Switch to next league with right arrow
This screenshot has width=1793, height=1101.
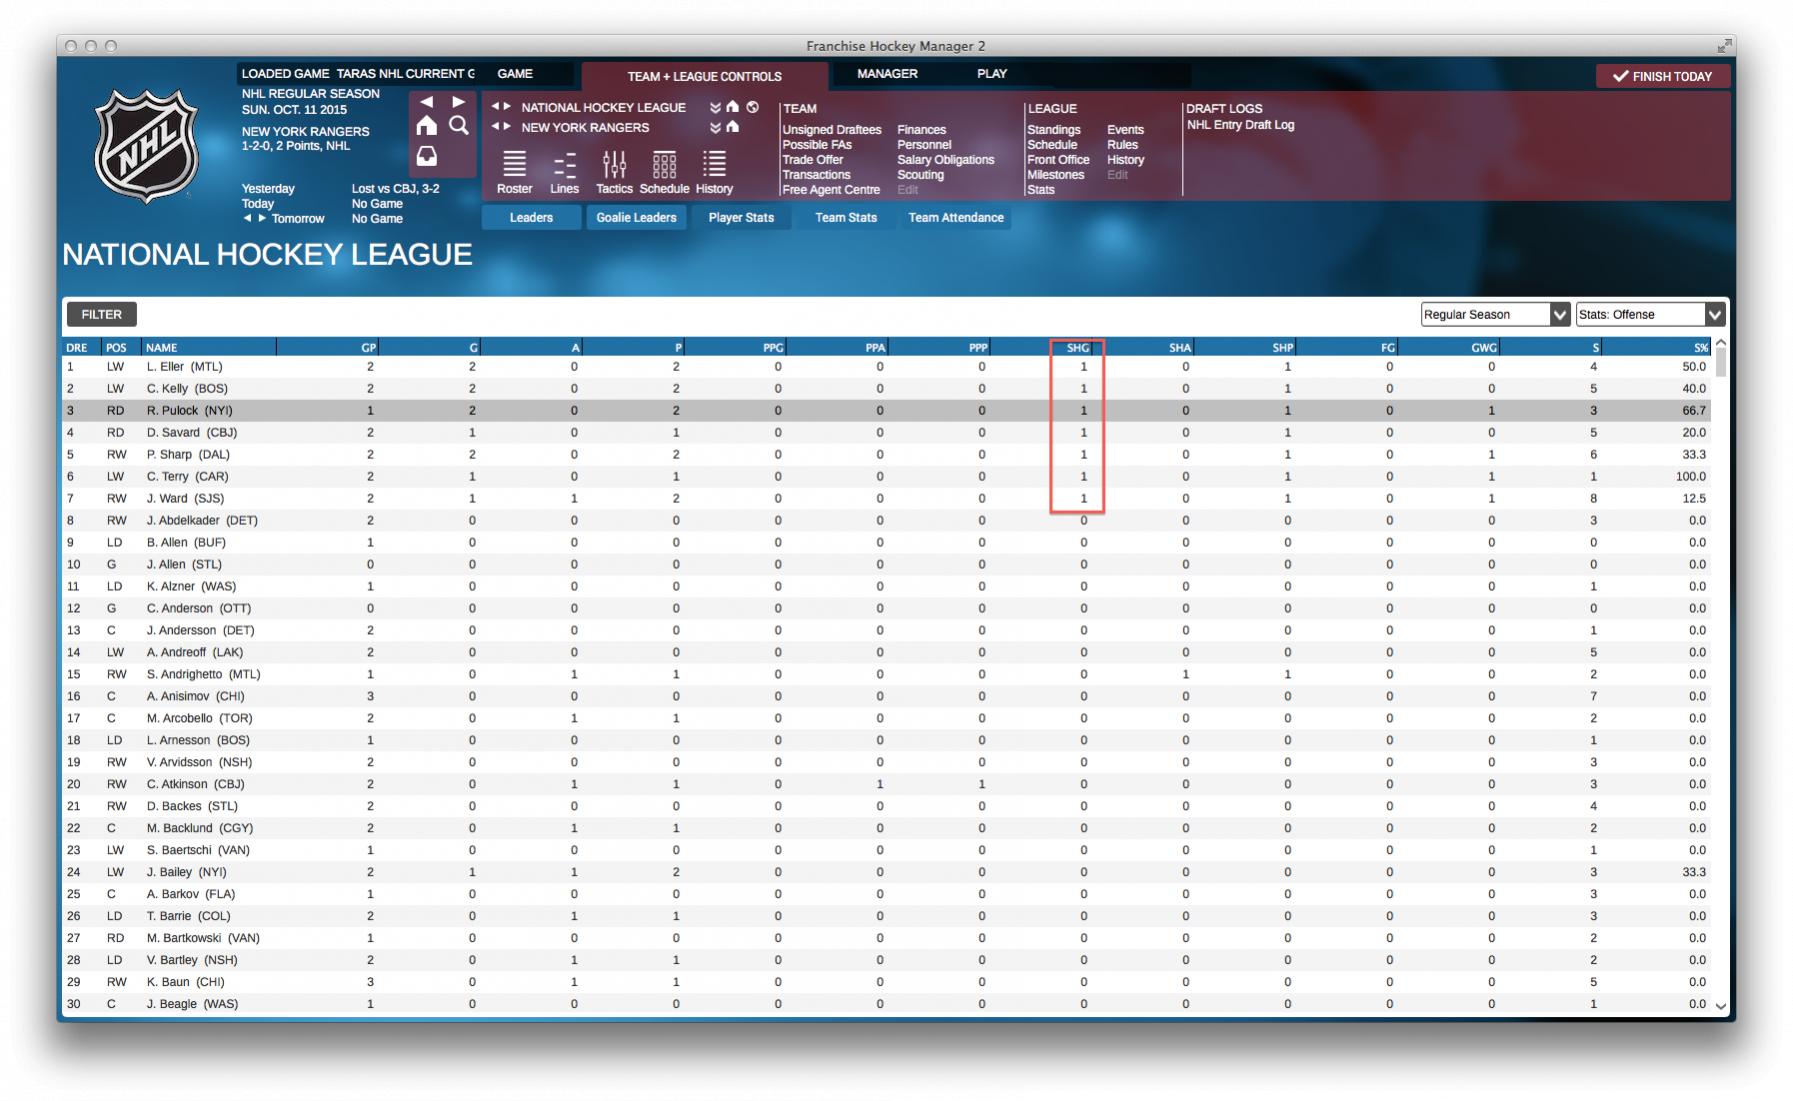pos(507,106)
